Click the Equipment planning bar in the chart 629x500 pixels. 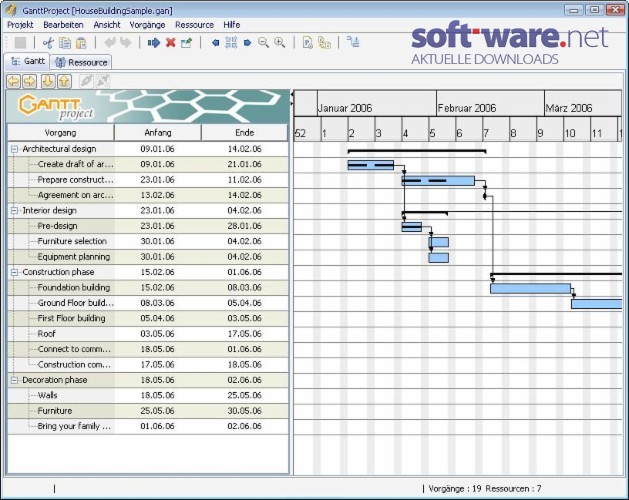click(438, 258)
